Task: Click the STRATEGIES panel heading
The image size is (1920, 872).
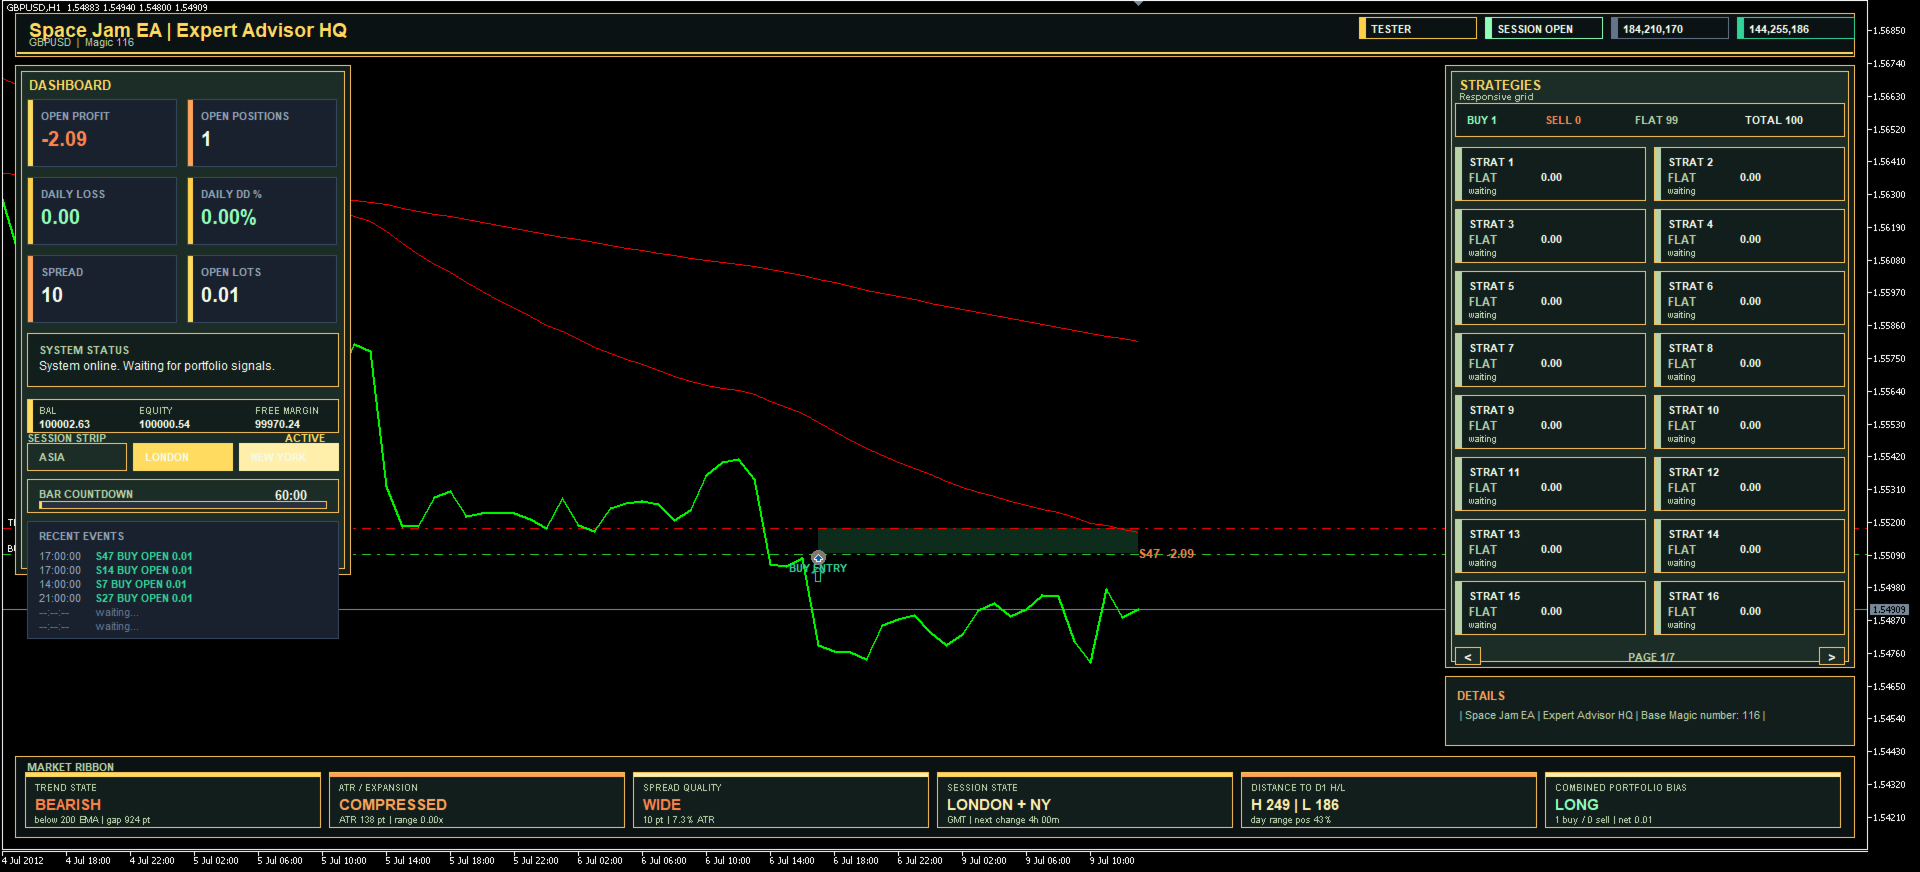Action: (1500, 85)
